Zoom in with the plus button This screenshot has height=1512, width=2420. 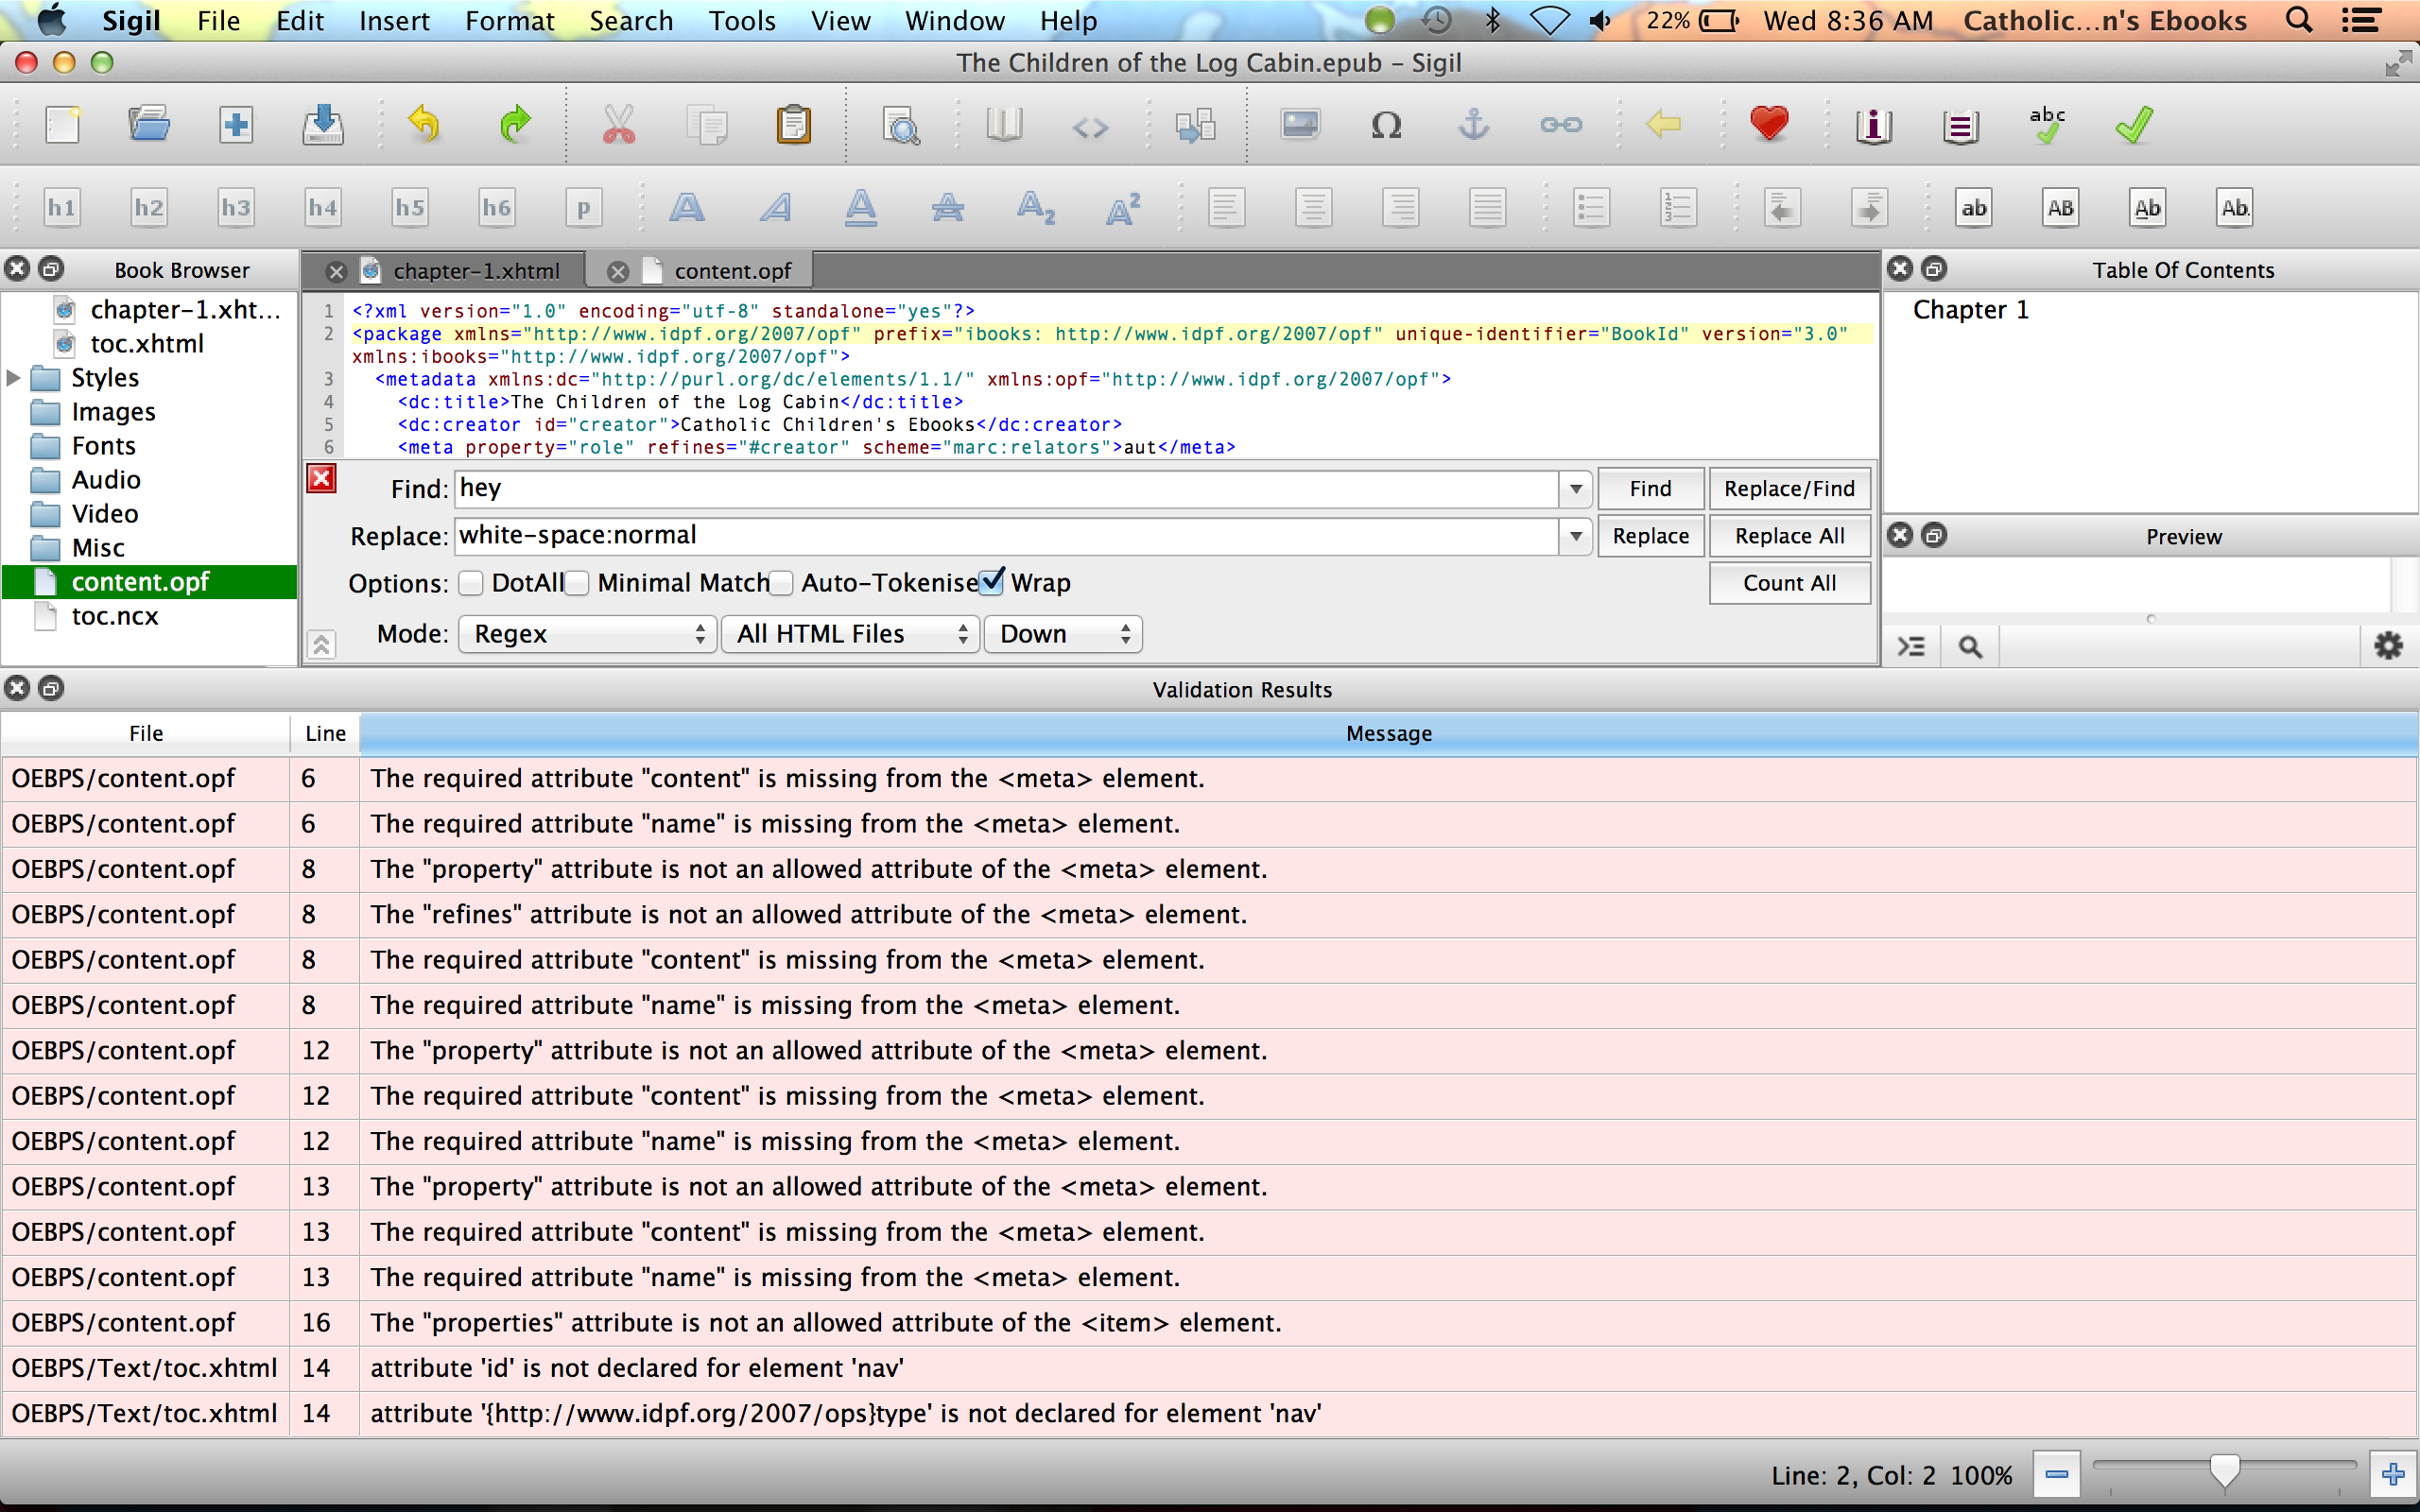pos(2393,1474)
